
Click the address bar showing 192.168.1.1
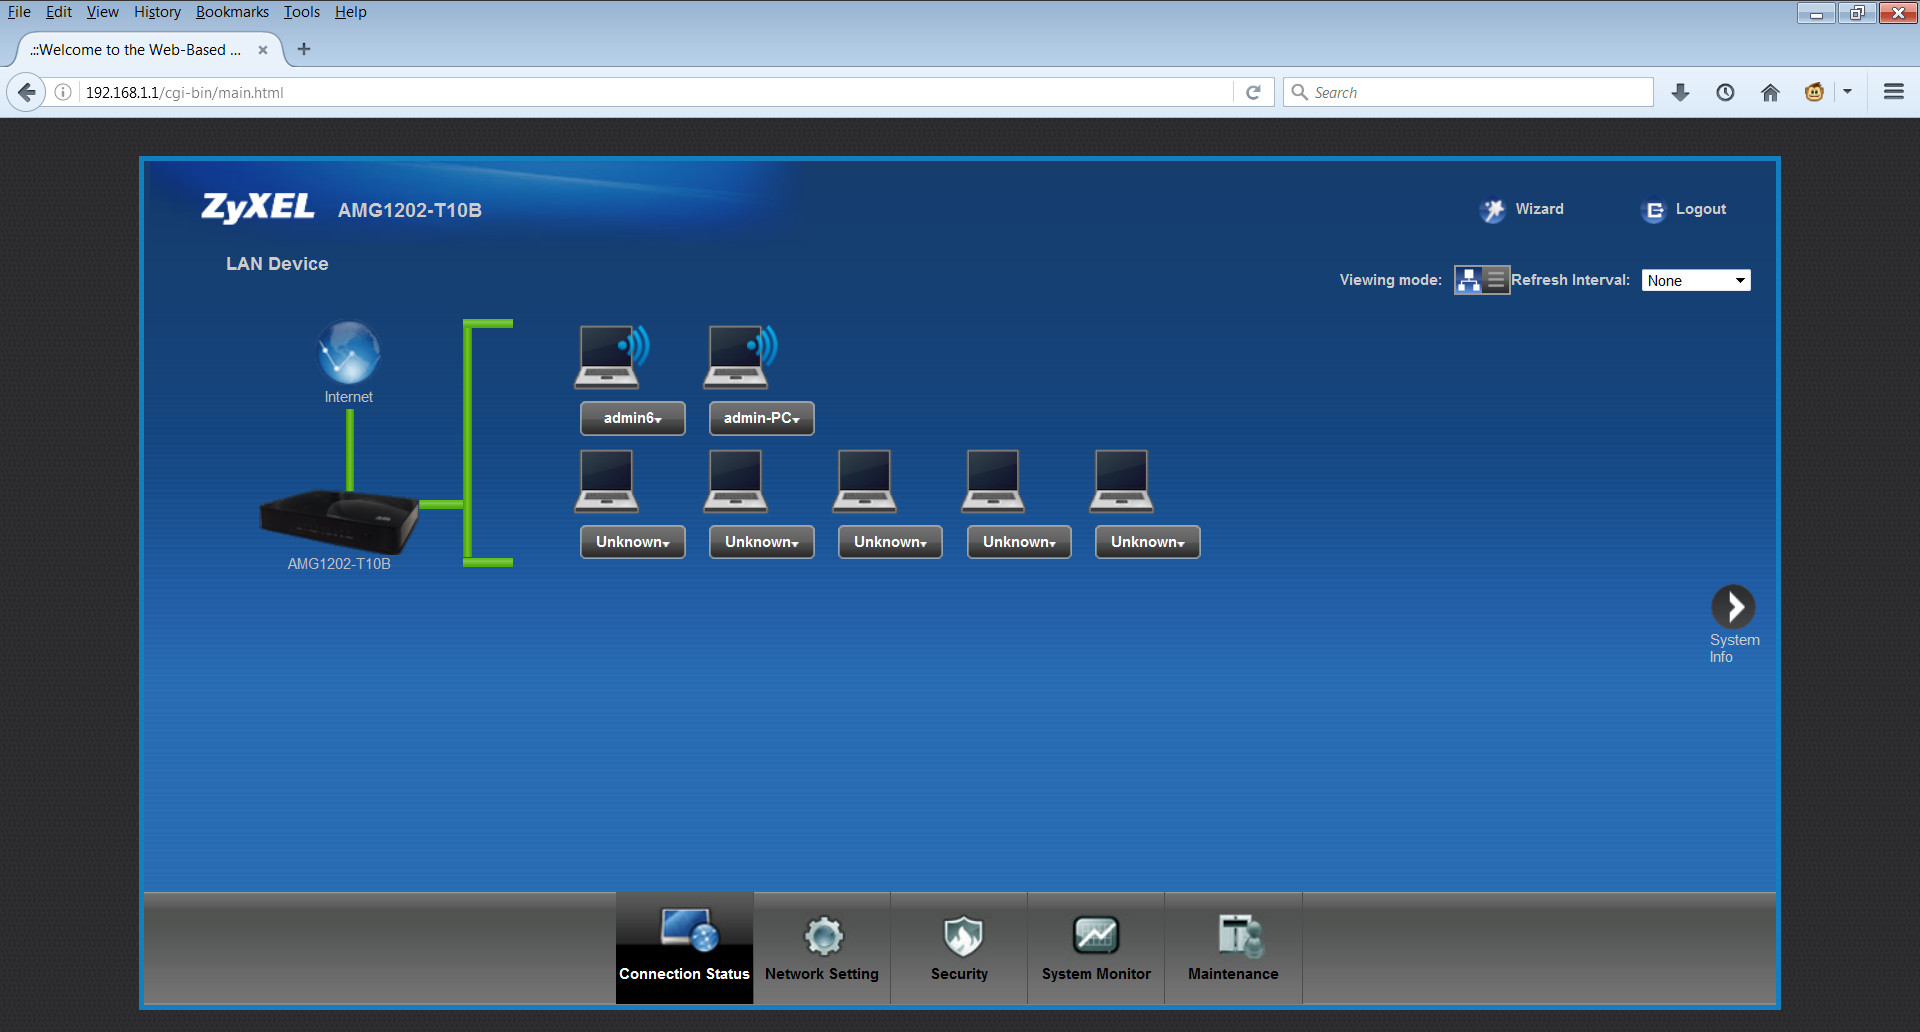(x=655, y=92)
